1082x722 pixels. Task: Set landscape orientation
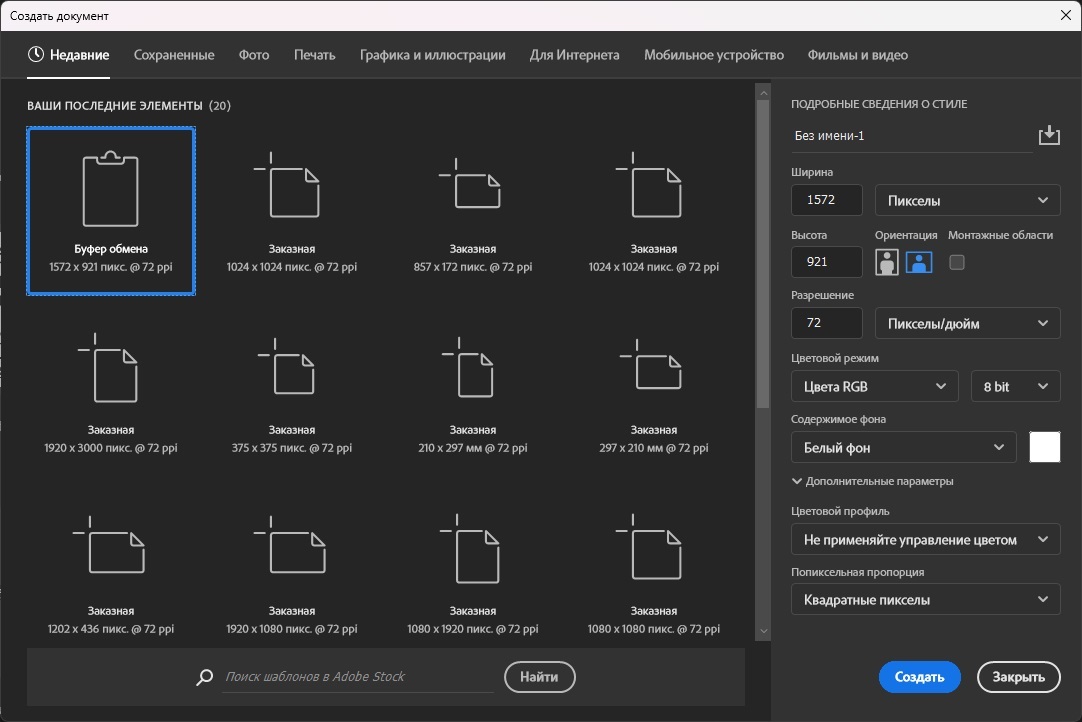[x=919, y=262]
